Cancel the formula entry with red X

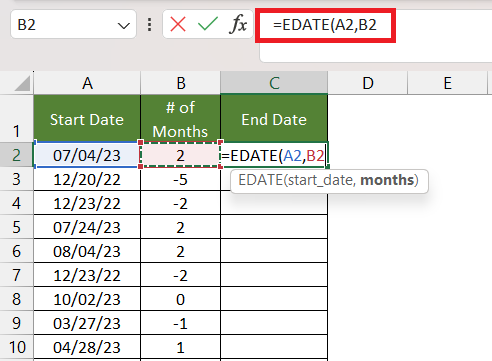click(x=178, y=25)
